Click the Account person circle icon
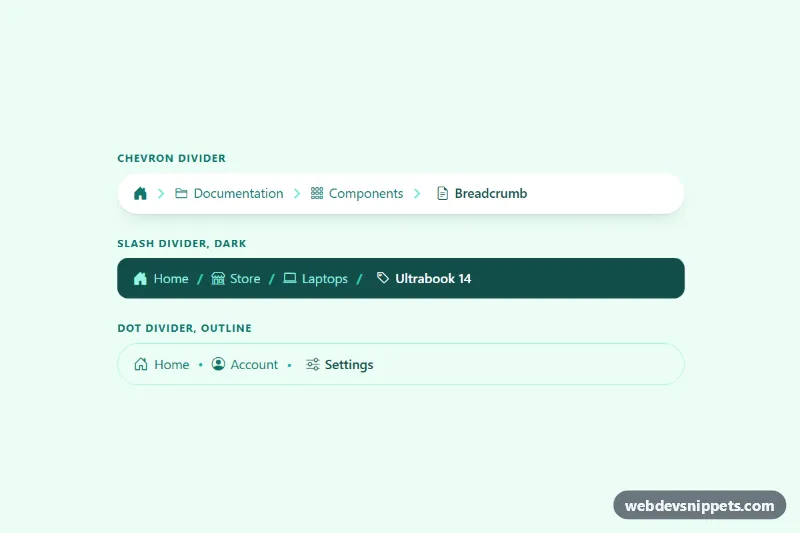The width and height of the screenshot is (800, 533). 218,364
